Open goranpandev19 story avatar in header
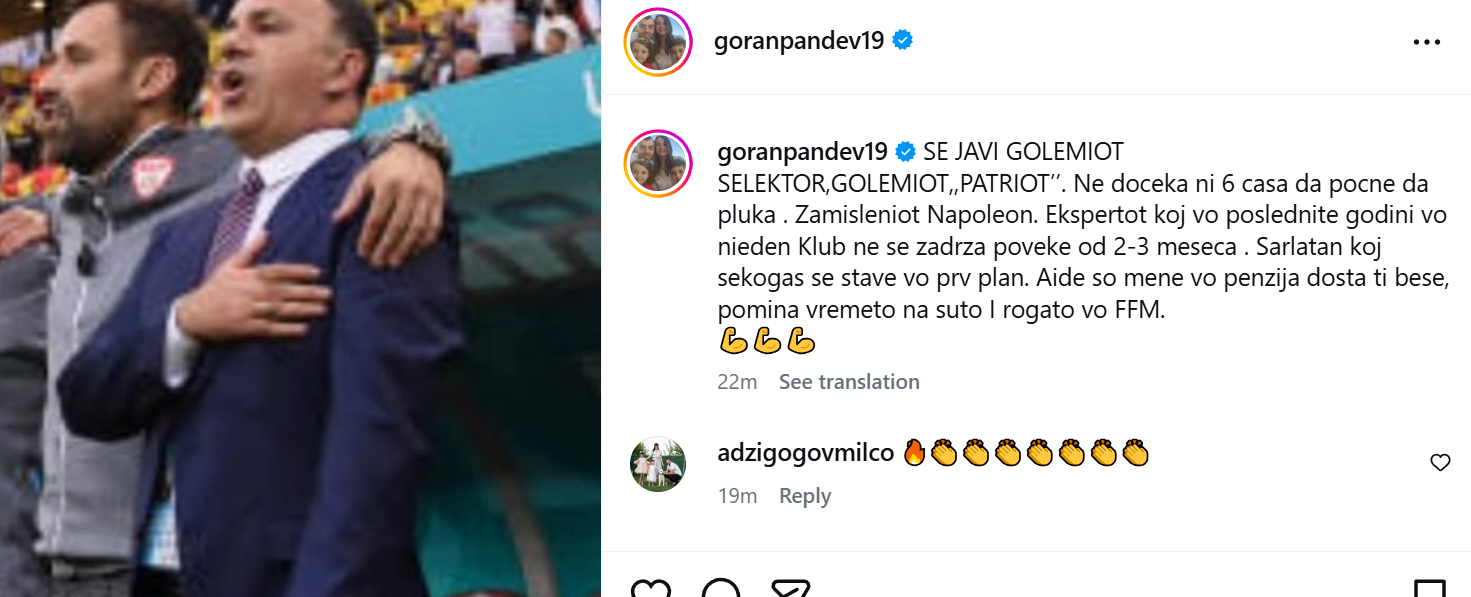Screen dimensions: 1471x597 coord(658,42)
